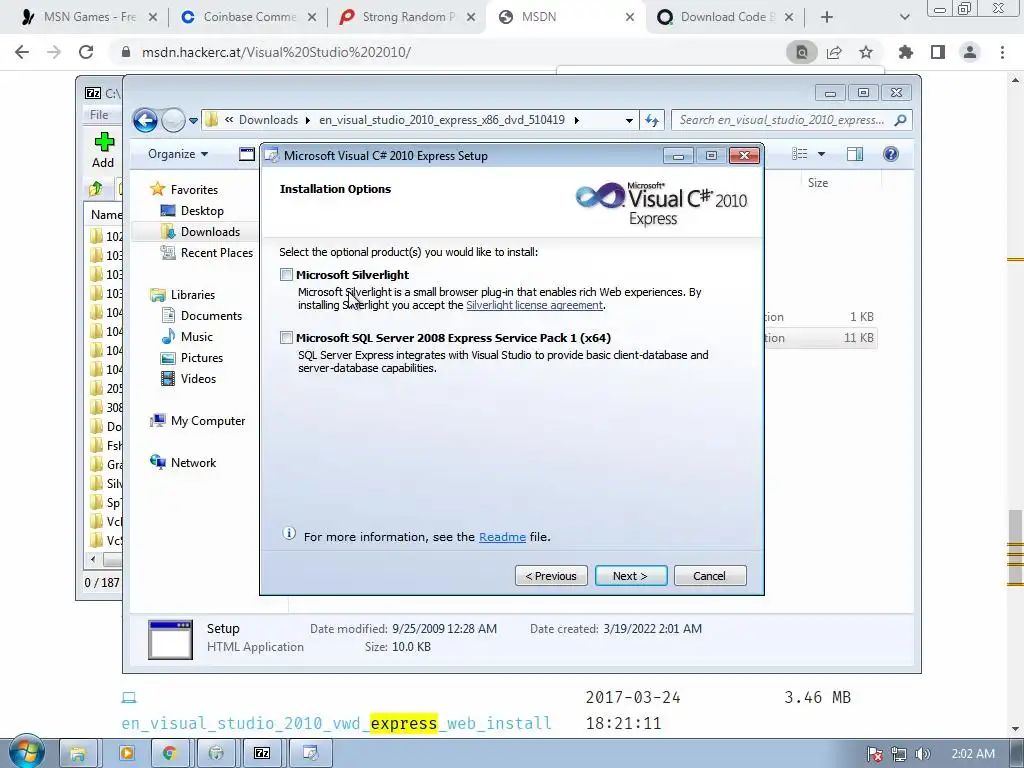Open the browser extensions puzzle icon
This screenshot has height=768, width=1024.
pos(906,52)
